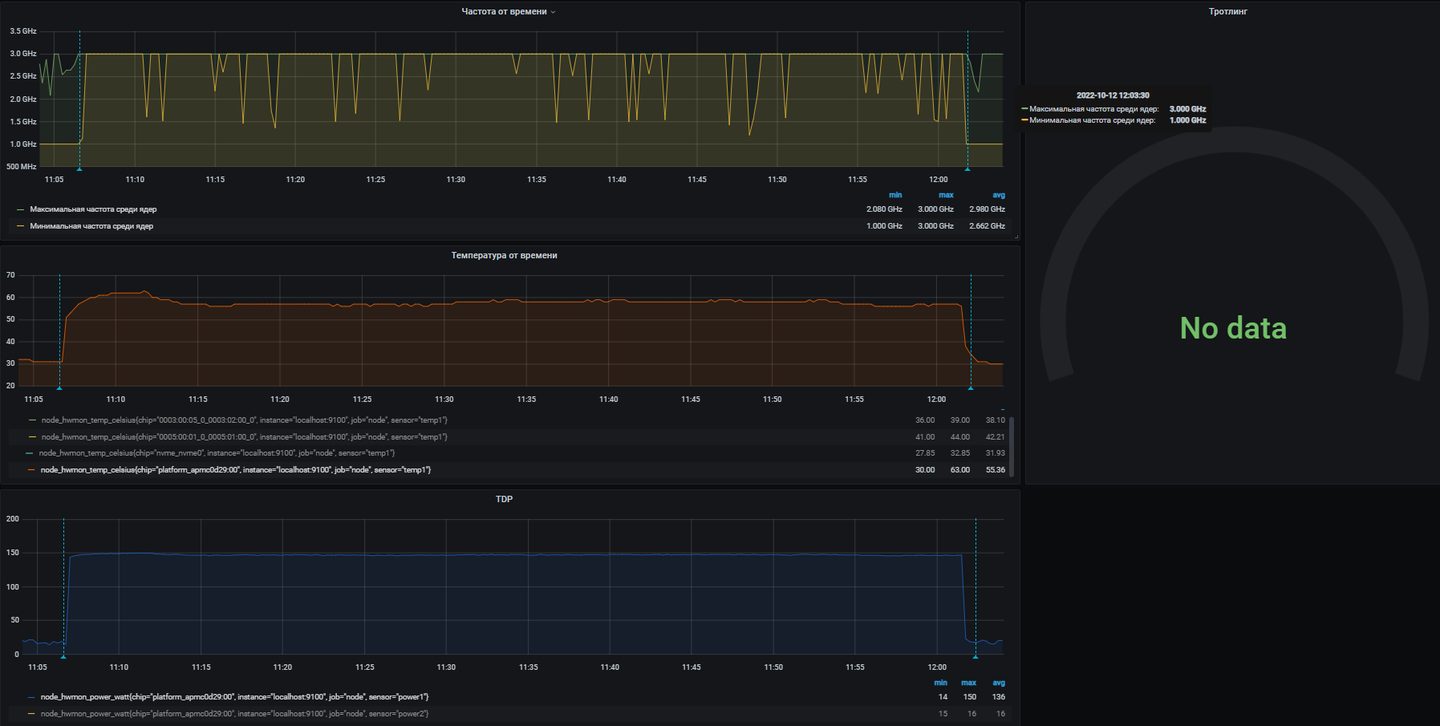1440x726 pixels.
Task: Sort TDP legend by the max column
Action: [969, 682]
